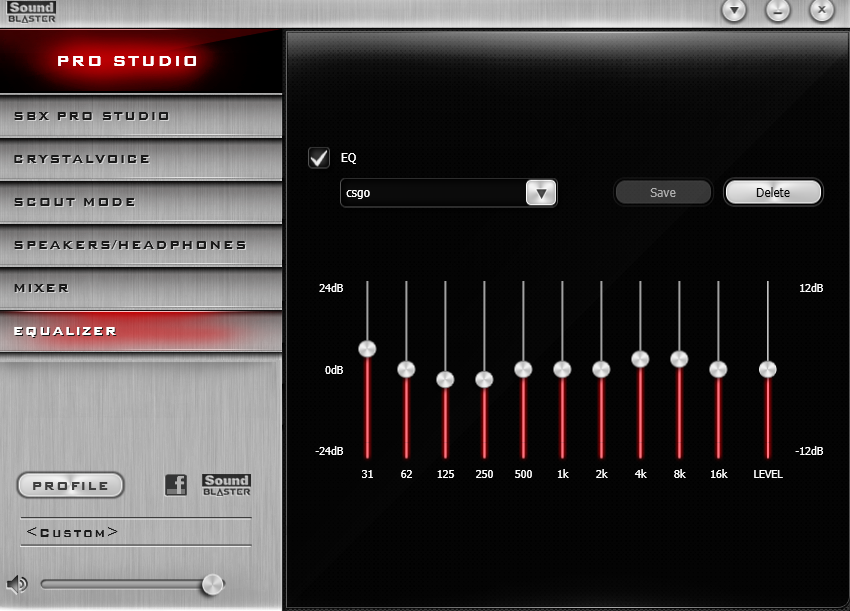Expand the csgo preset dropdown arrow

(540, 193)
